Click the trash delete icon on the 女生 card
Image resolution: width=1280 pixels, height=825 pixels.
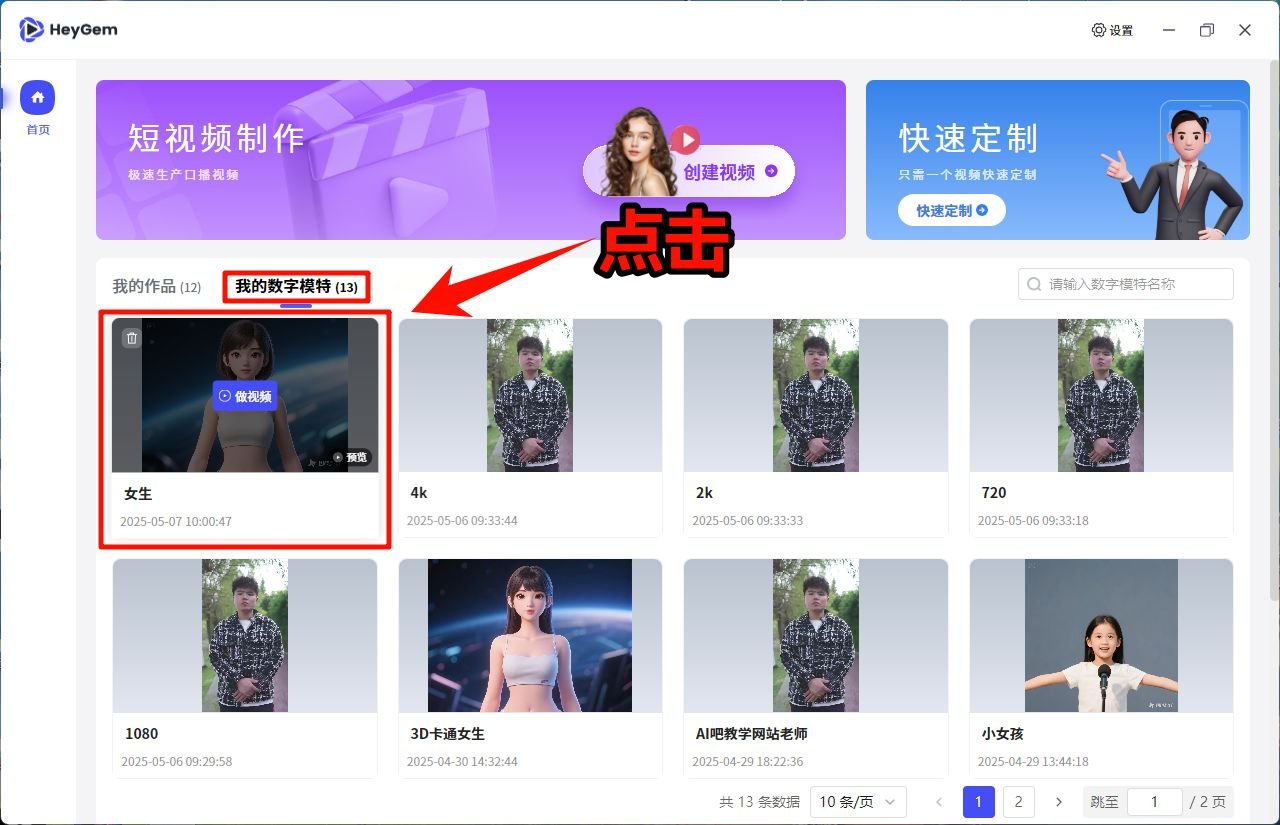(x=131, y=338)
